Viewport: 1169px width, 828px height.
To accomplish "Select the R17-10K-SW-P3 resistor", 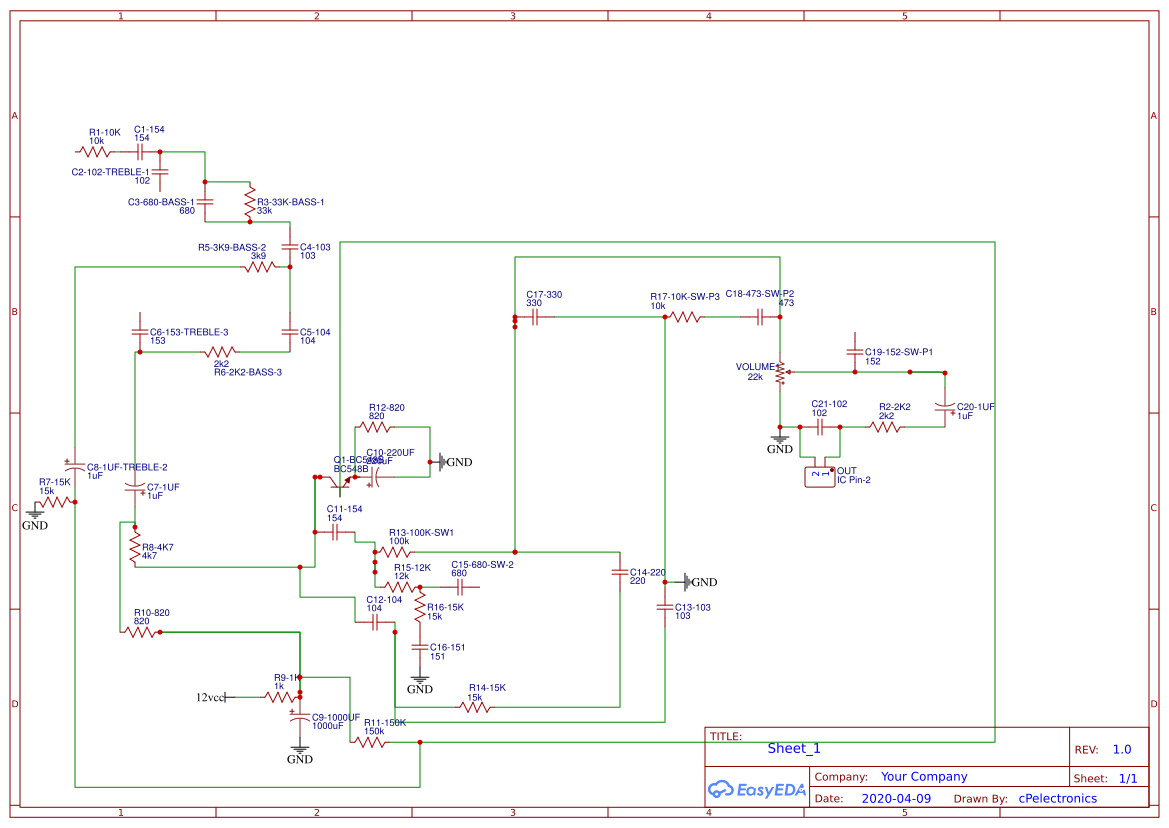I will click(x=685, y=317).
